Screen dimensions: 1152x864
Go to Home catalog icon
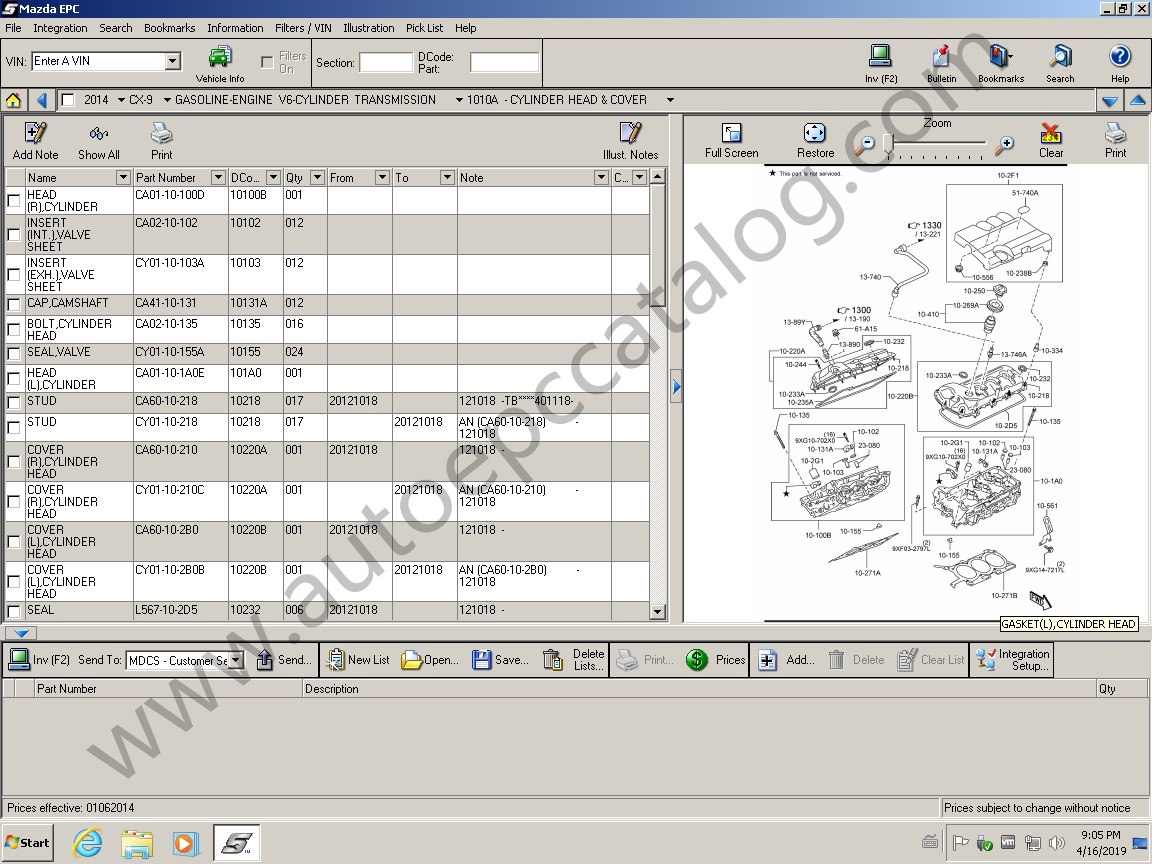coord(13,100)
